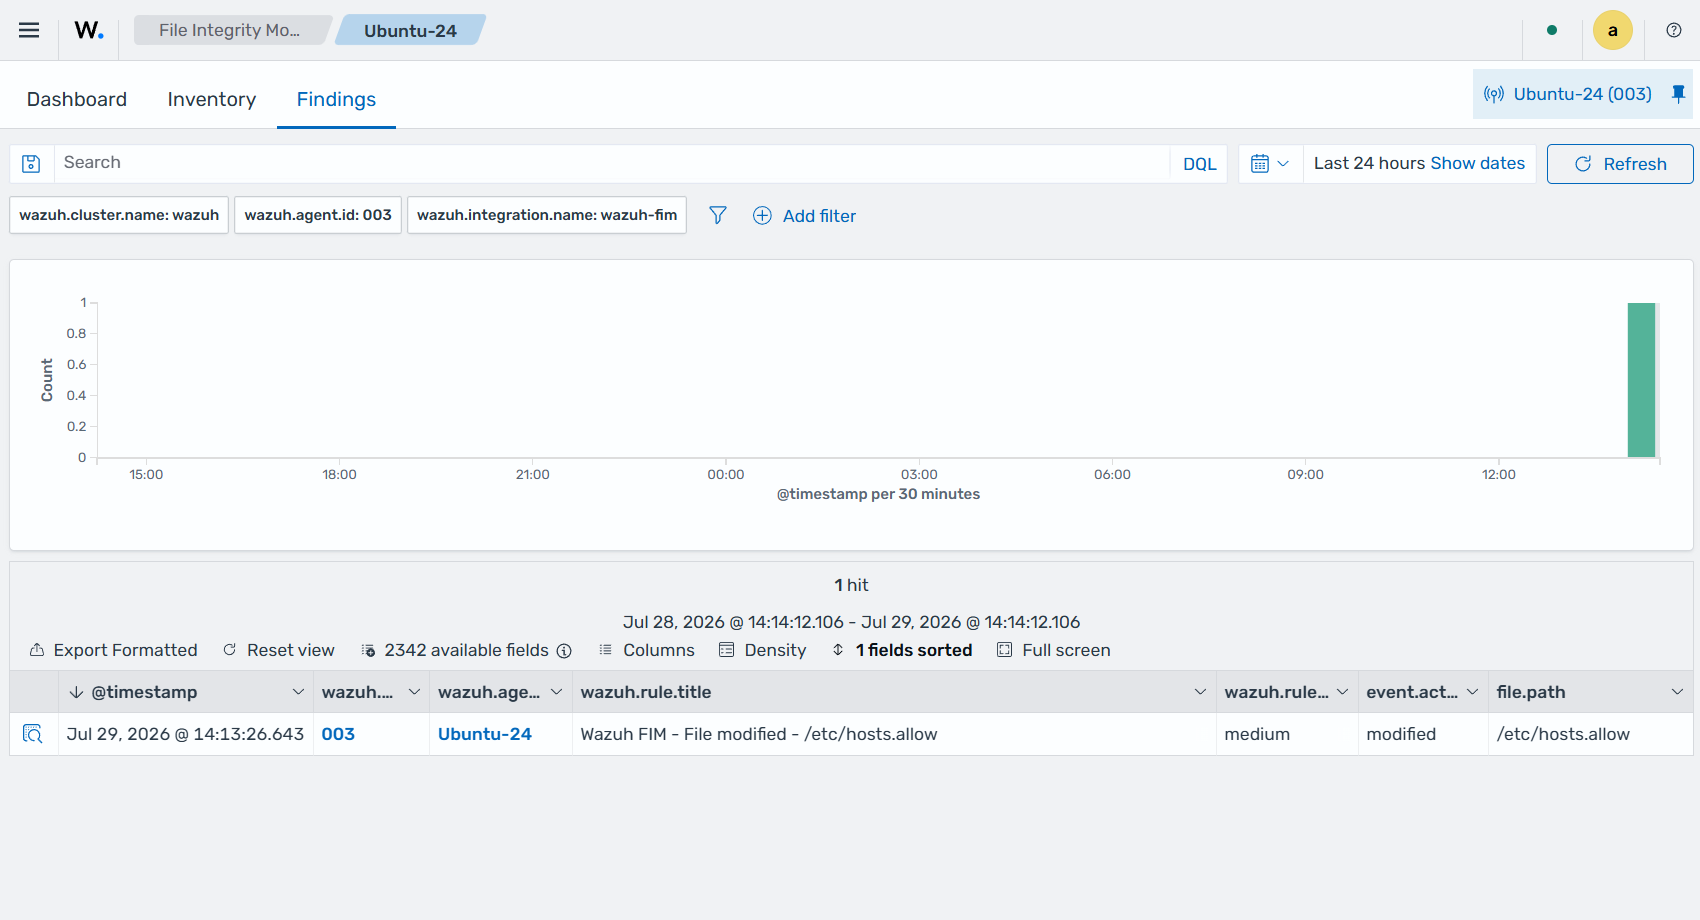Open the calendar quick time picker
Viewport: 1700px width, 920px height.
point(1270,164)
